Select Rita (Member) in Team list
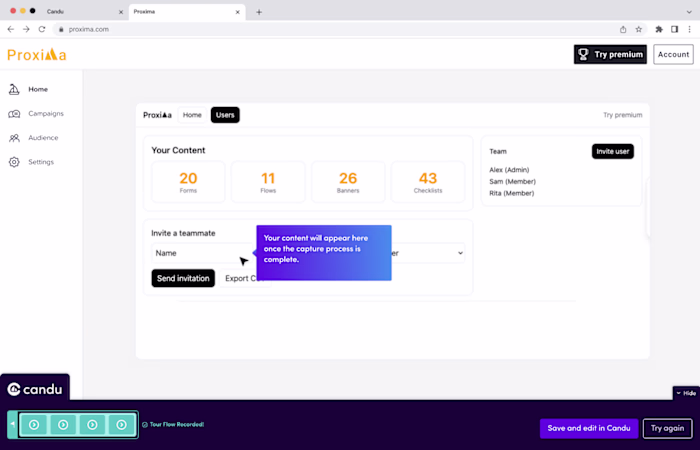The width and height of the screenshot is (700, 450). pos(512,193)
